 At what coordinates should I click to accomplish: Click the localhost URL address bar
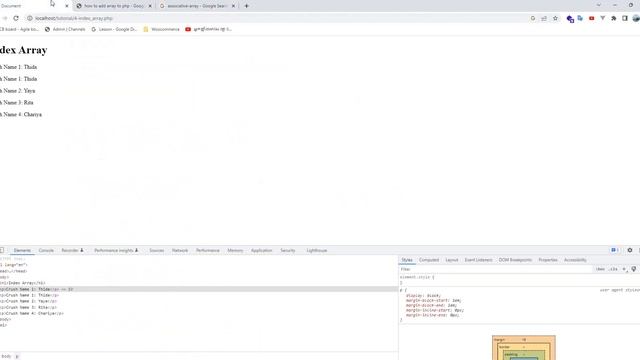click(x=278, y=18)
